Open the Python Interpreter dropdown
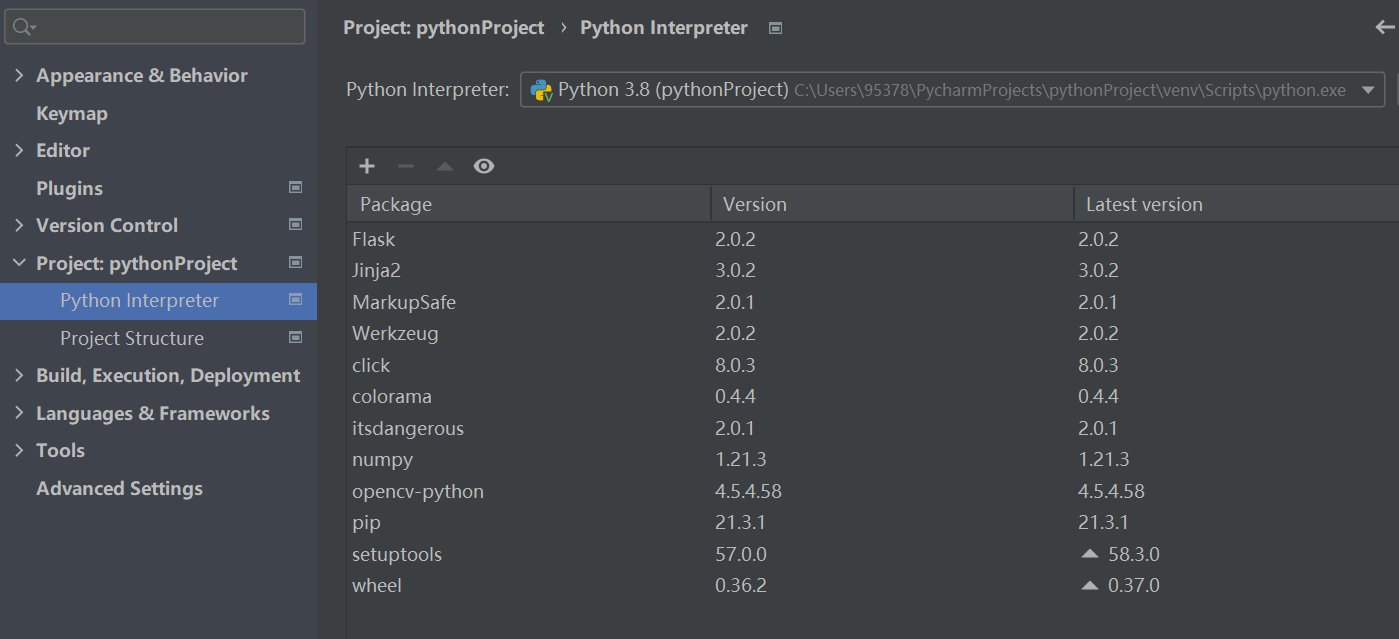 (x=1367, y=90)
